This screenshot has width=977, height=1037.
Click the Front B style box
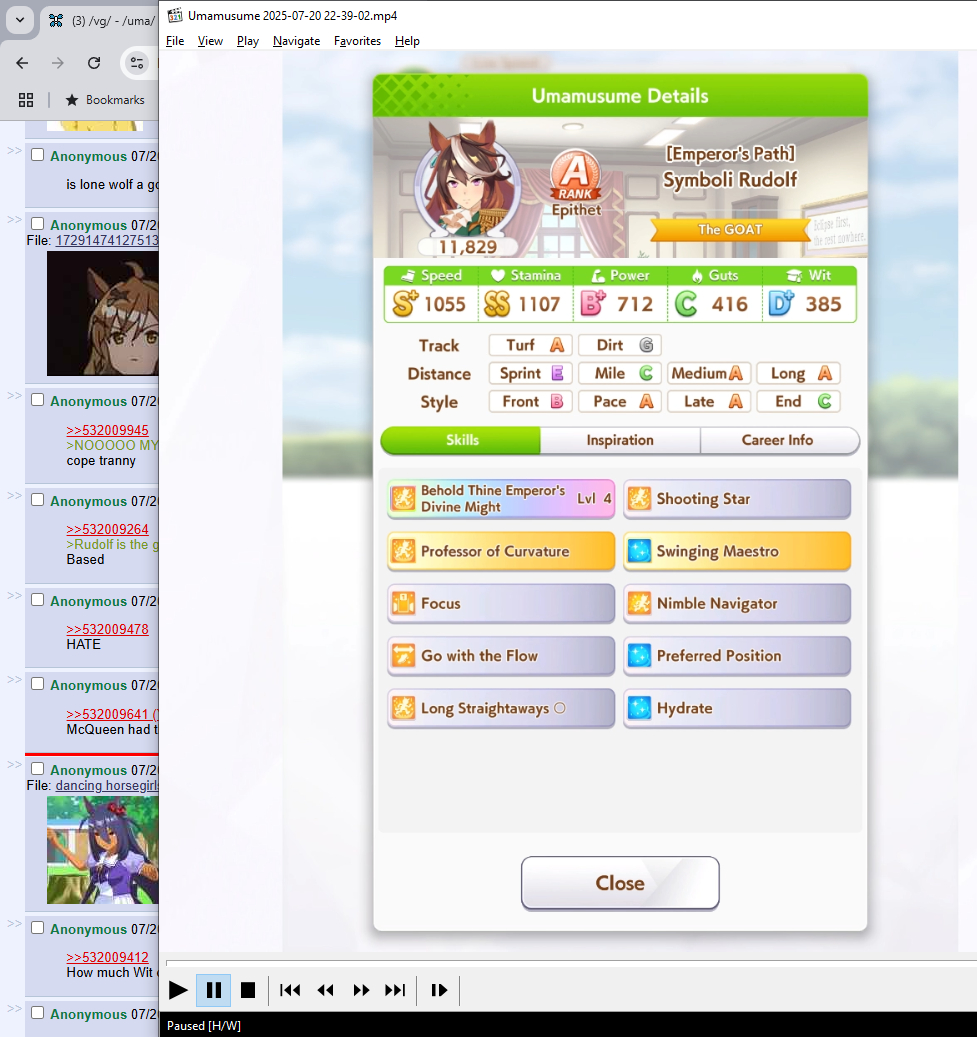[531, 401]
